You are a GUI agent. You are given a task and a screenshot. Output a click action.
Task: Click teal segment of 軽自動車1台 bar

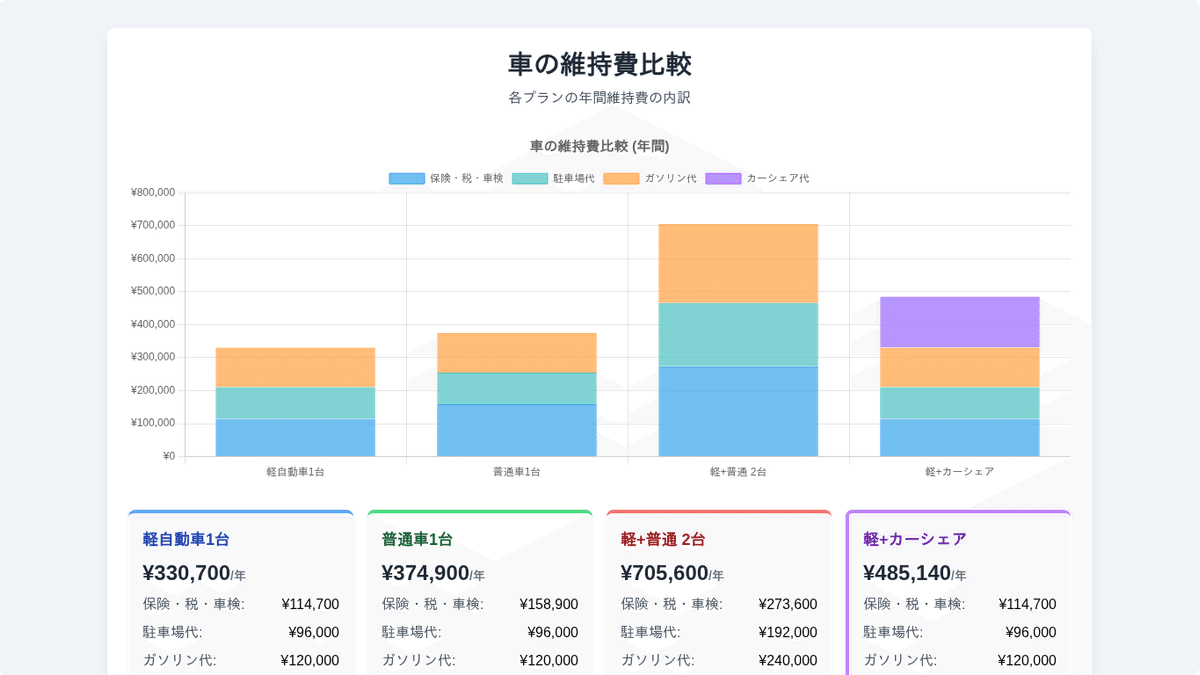(x=295, y=403)
